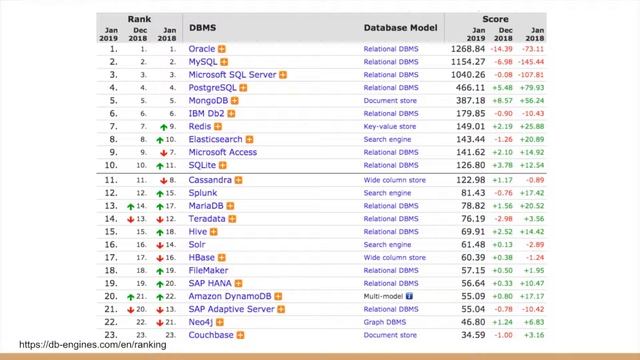The height and width of the screenshot is (360, 640).
Task: Click the Rank column header
Action: [139, 19]
